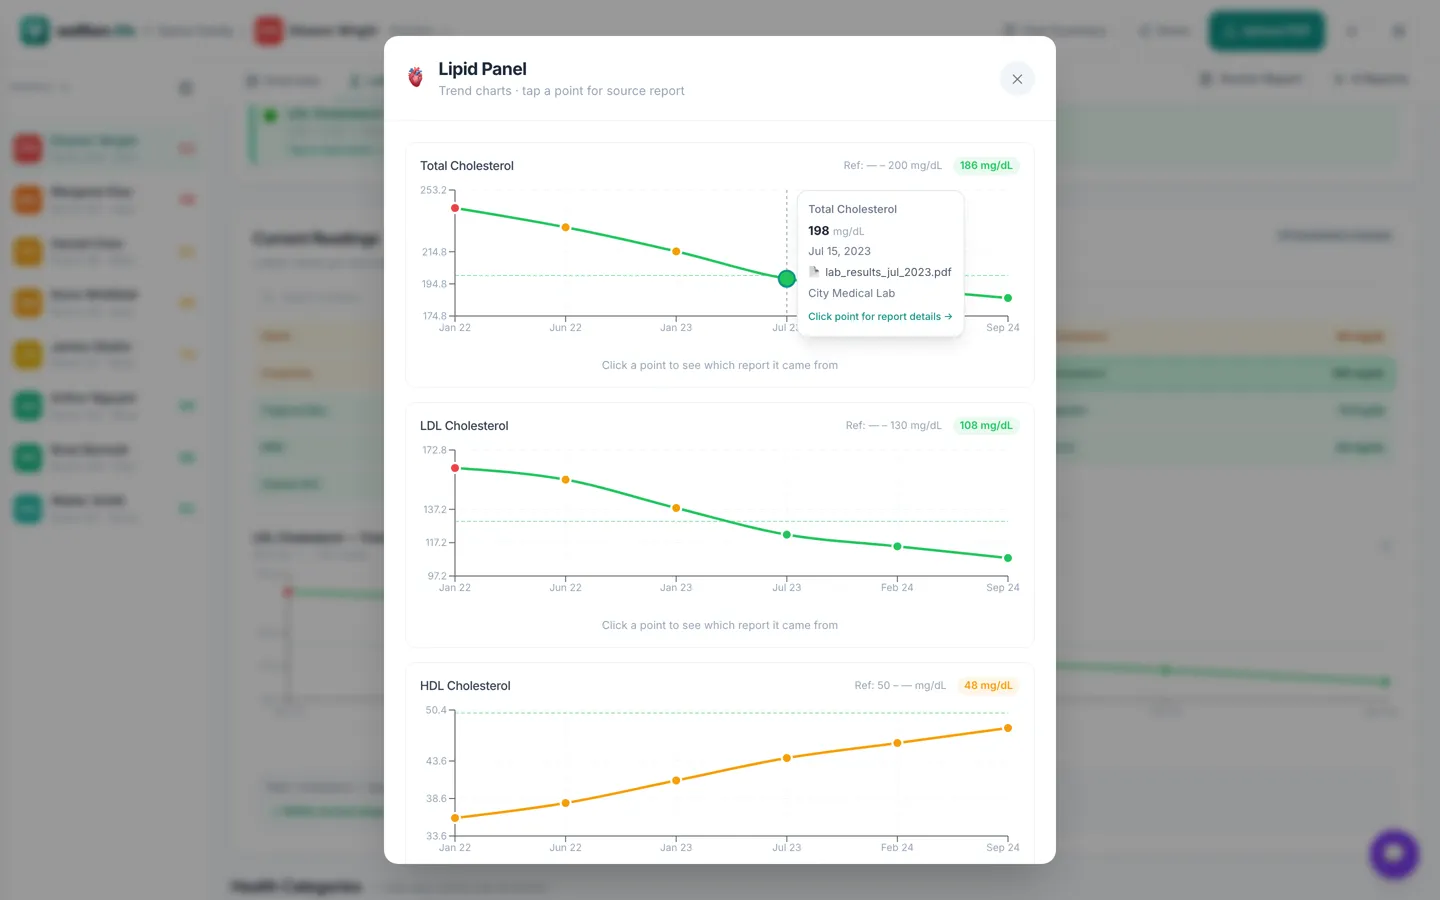
Task: Select the Sep 24 point on HDL Cholesterol chart
Action: click(x=1008, y=728)
